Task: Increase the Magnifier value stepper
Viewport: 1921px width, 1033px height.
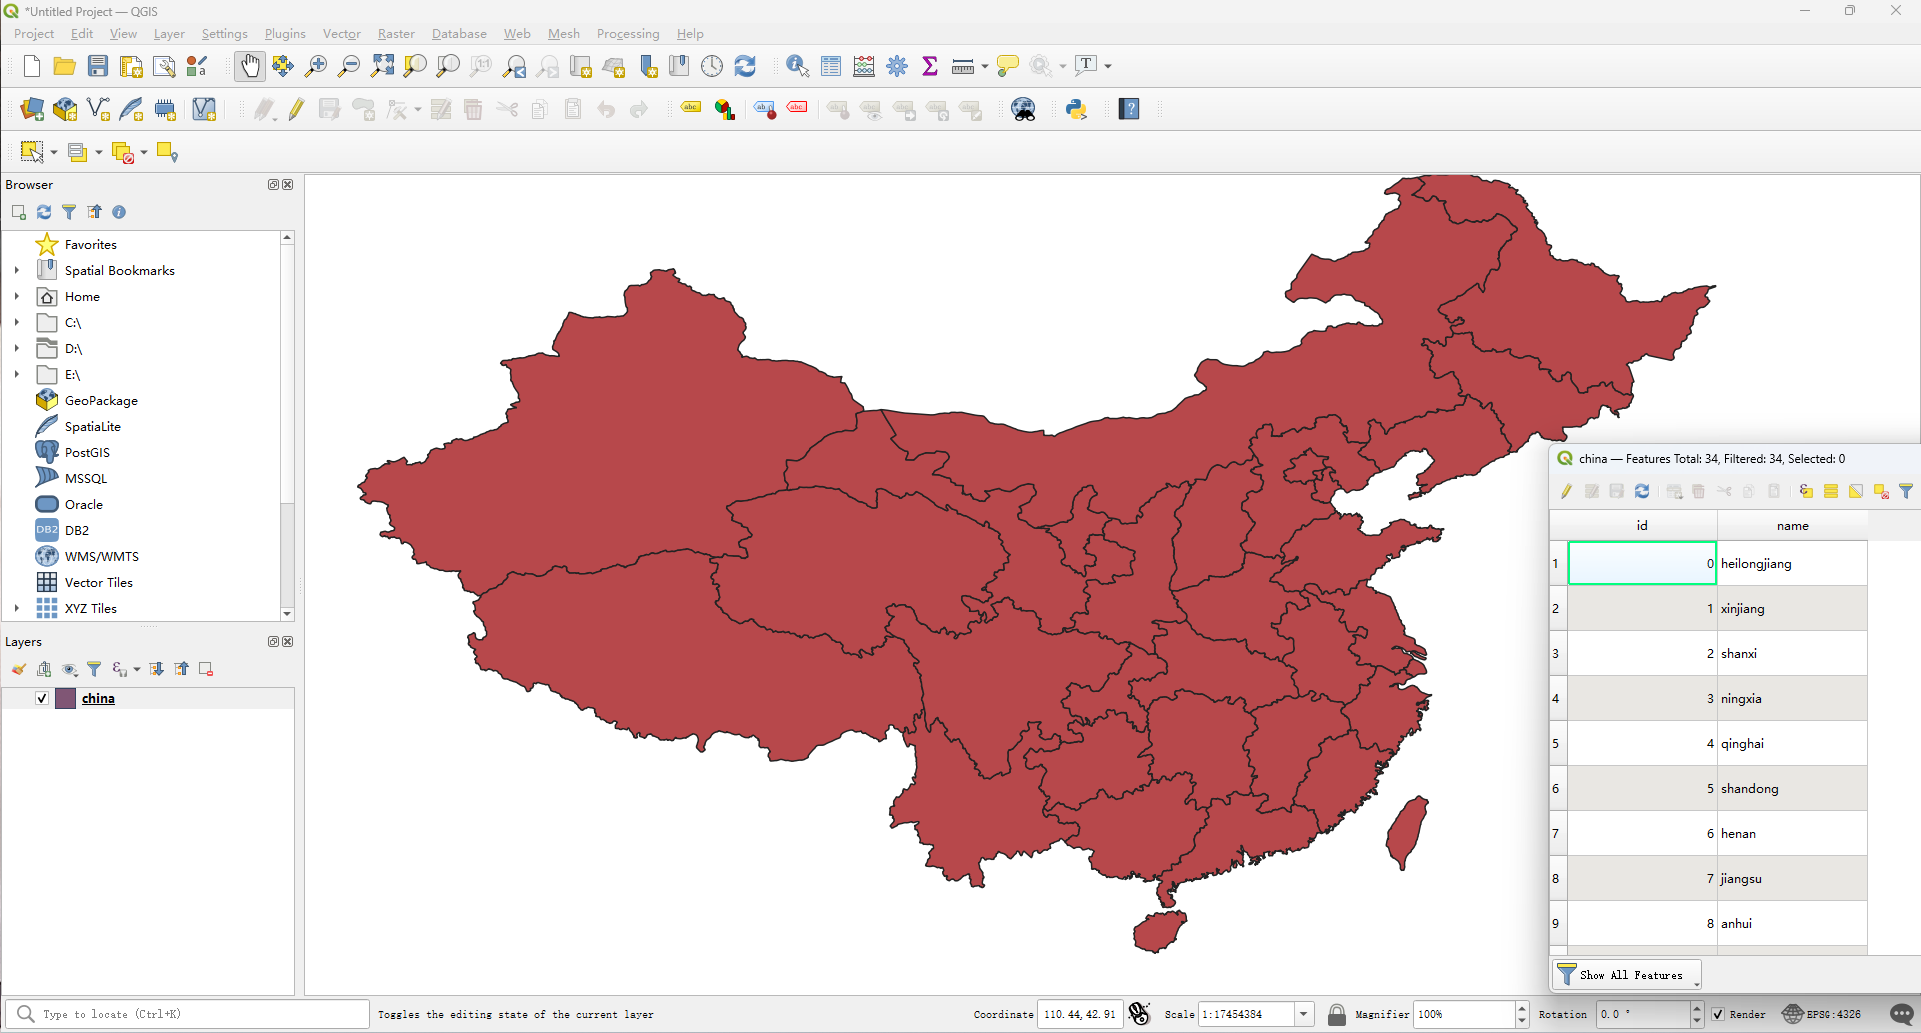Action: tap(1522, 1008)
